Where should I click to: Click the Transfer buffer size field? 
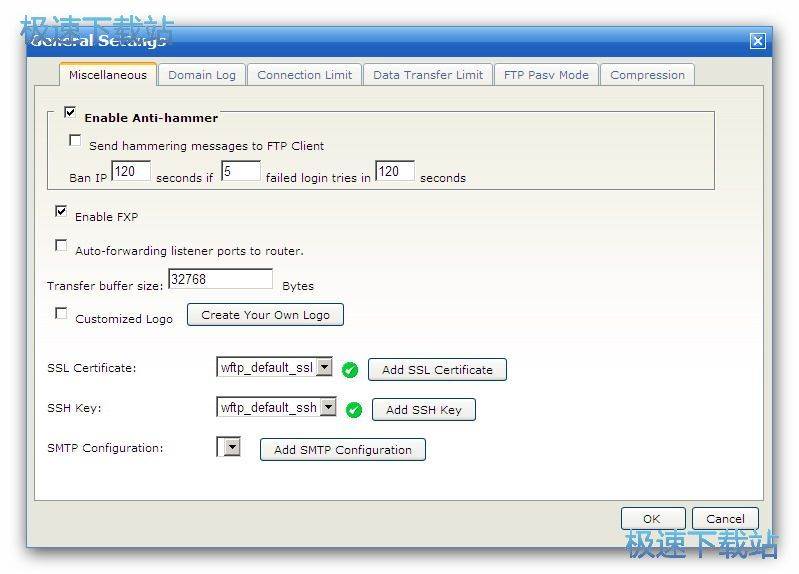tap(220, 280)
